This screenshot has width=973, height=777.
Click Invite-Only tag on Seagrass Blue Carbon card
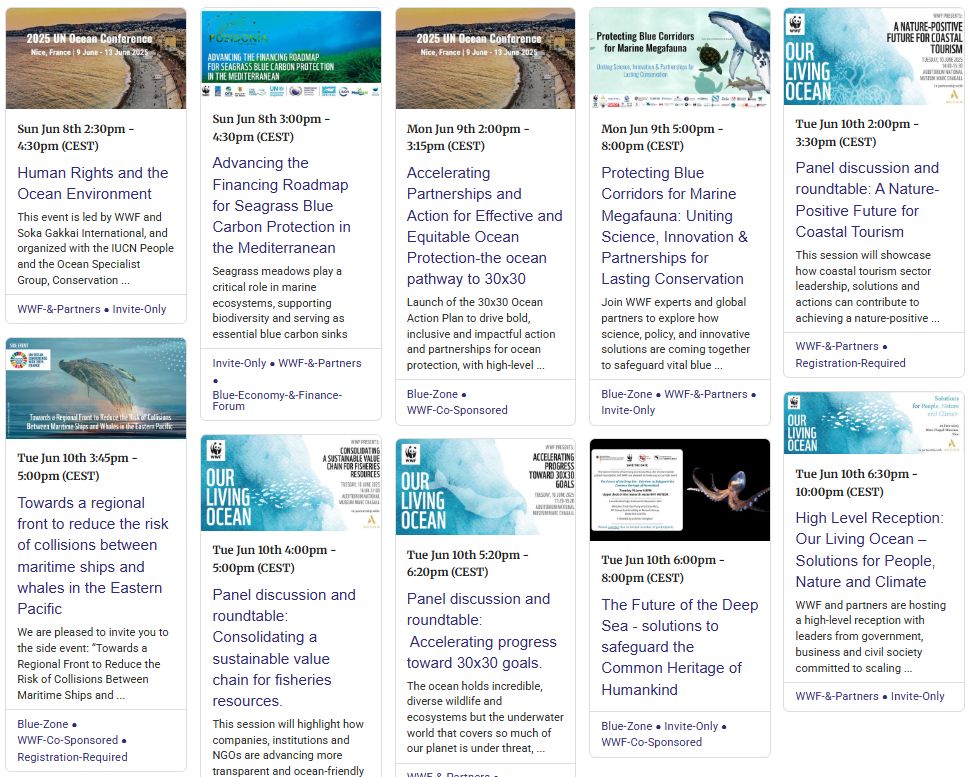pos(239,363)
